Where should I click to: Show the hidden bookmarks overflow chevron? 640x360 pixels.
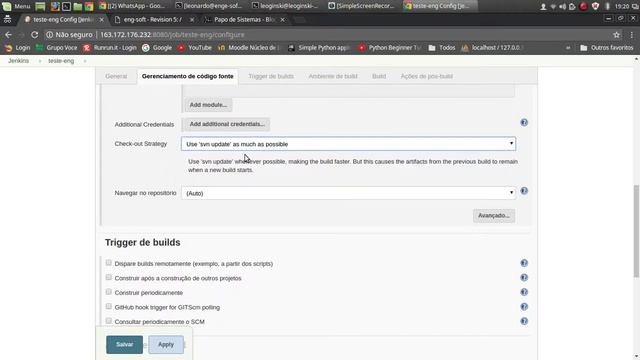pos(568,48)
